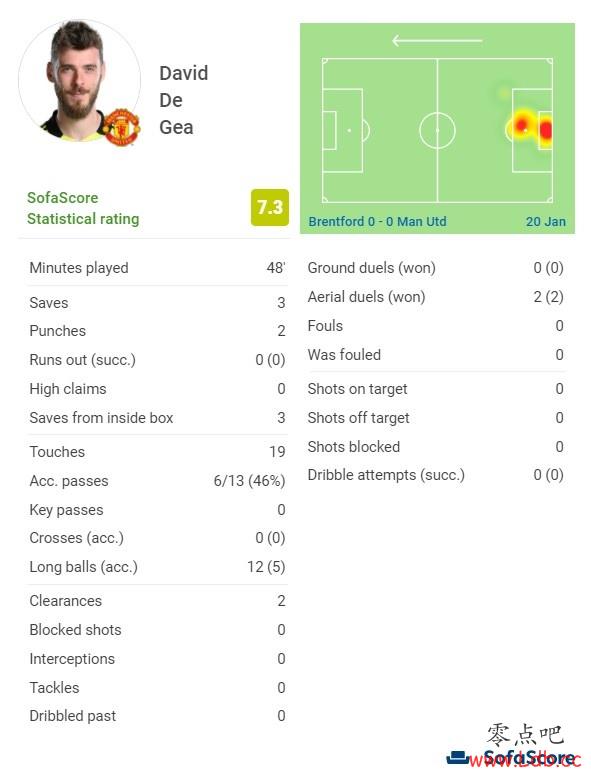Click the Manchester United club crest
591x770 pixels.
pos(121,127)
